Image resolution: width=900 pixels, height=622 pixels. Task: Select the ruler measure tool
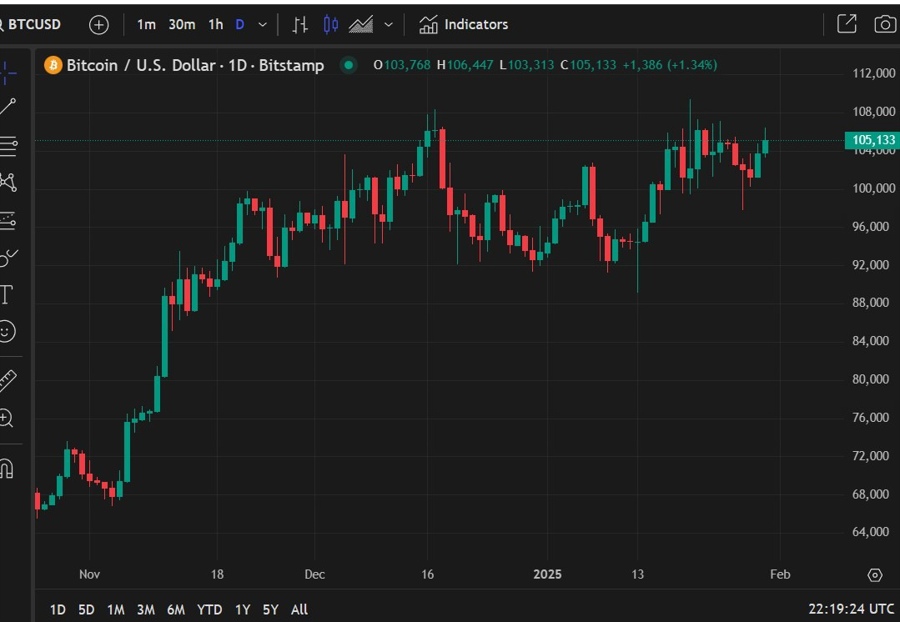click(x=7, y=381)
